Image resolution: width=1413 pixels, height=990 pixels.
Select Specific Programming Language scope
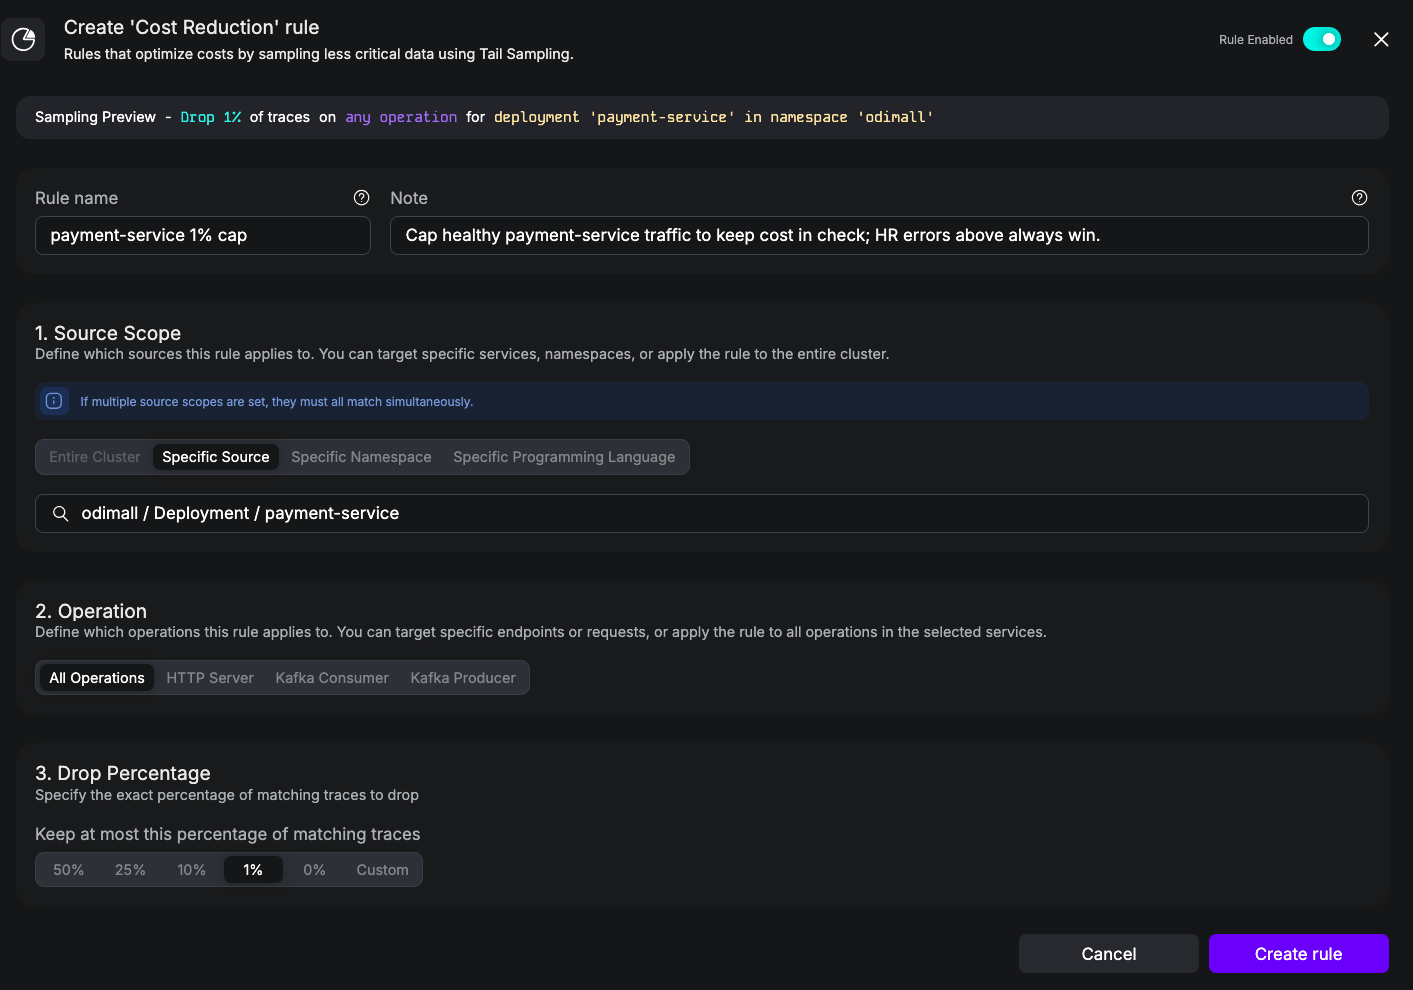point(564,457)
